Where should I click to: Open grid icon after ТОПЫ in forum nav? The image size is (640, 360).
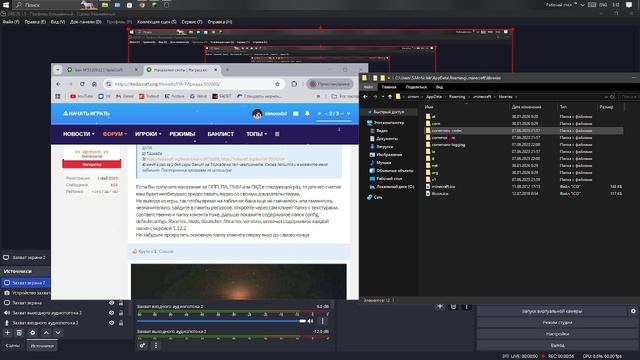pyautogui.click(x=277, y=134)
